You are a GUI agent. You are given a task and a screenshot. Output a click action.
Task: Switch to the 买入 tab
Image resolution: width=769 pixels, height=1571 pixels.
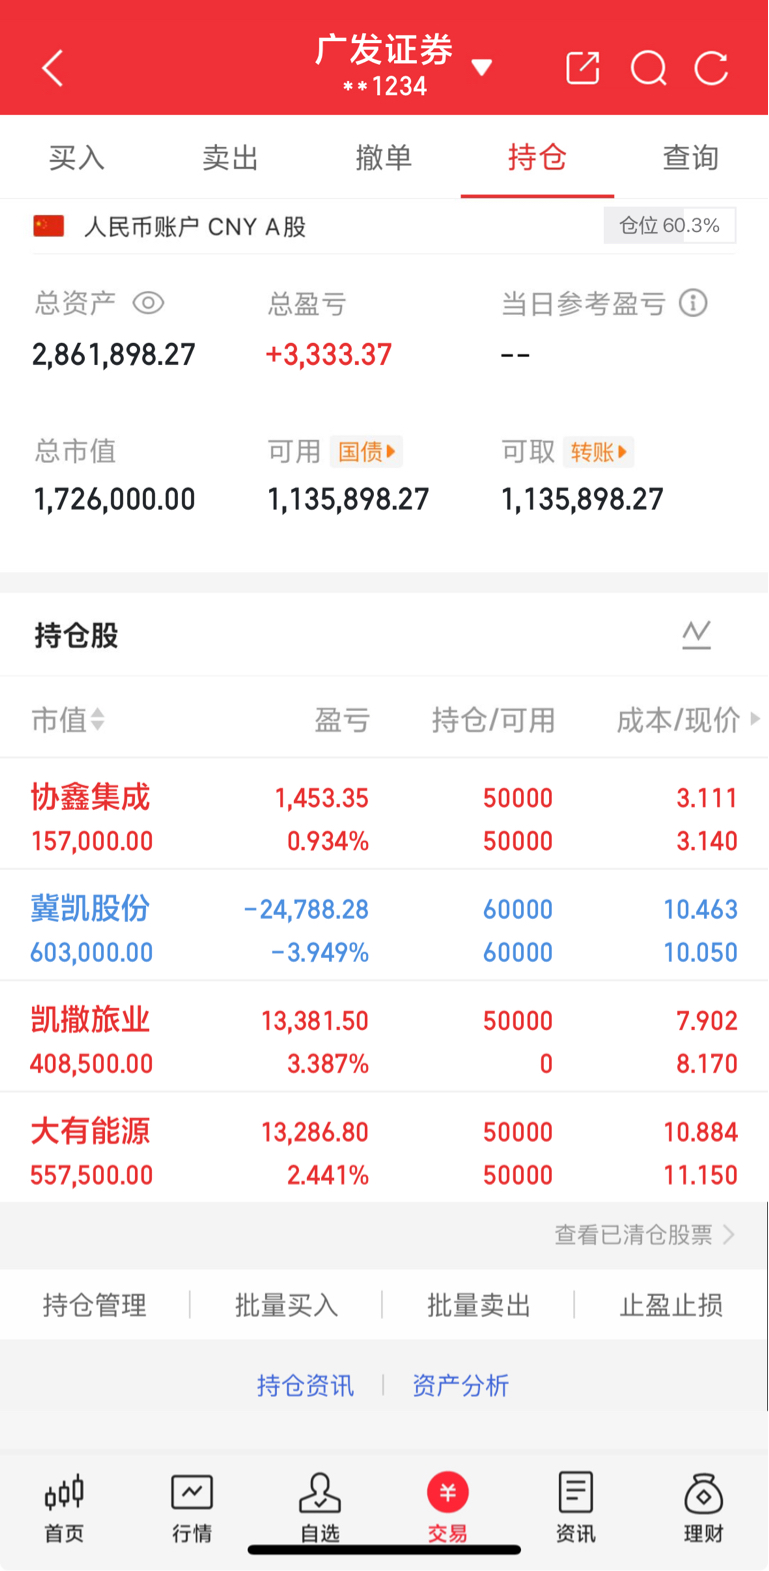pos(77,157)
